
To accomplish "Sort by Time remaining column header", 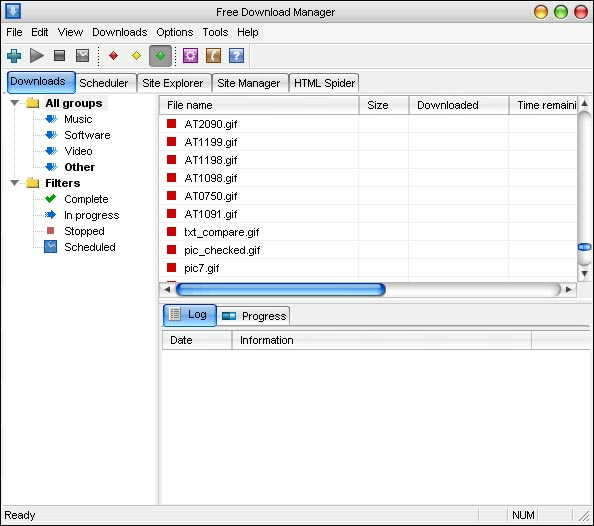I will point(543,105).
